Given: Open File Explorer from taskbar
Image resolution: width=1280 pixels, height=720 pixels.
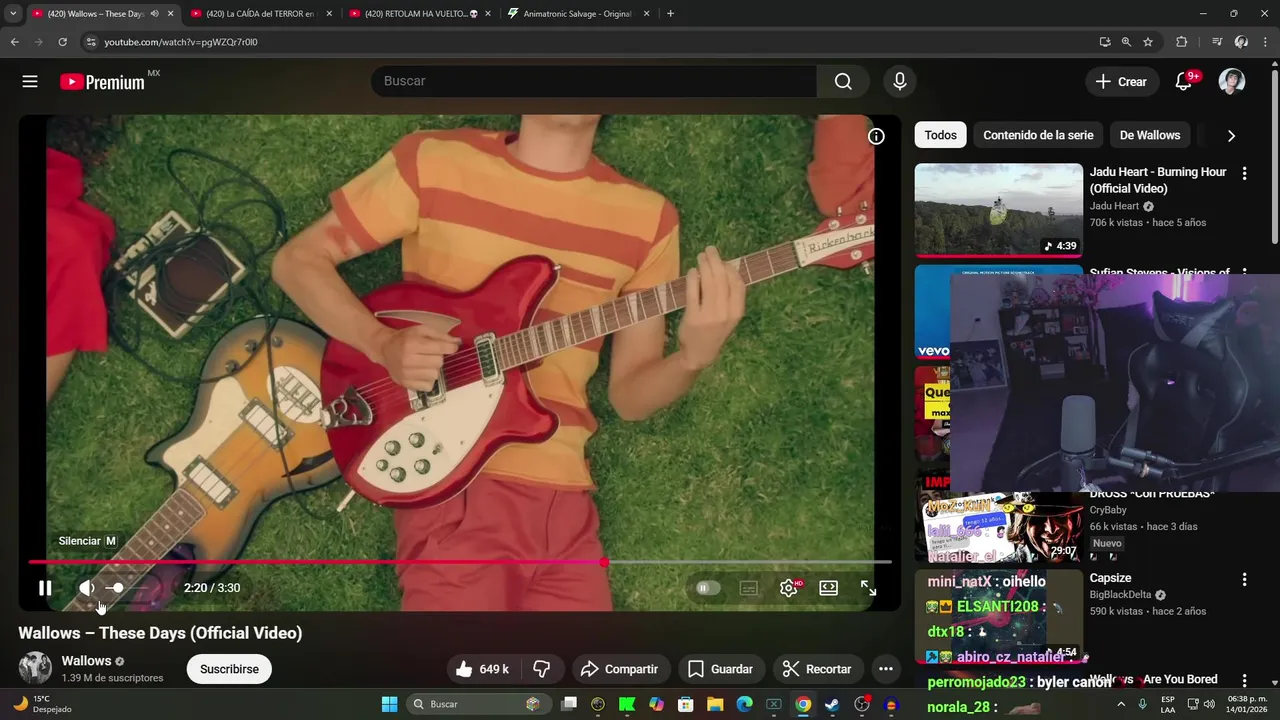Looking at the screenshot, I should pos(715,704).
